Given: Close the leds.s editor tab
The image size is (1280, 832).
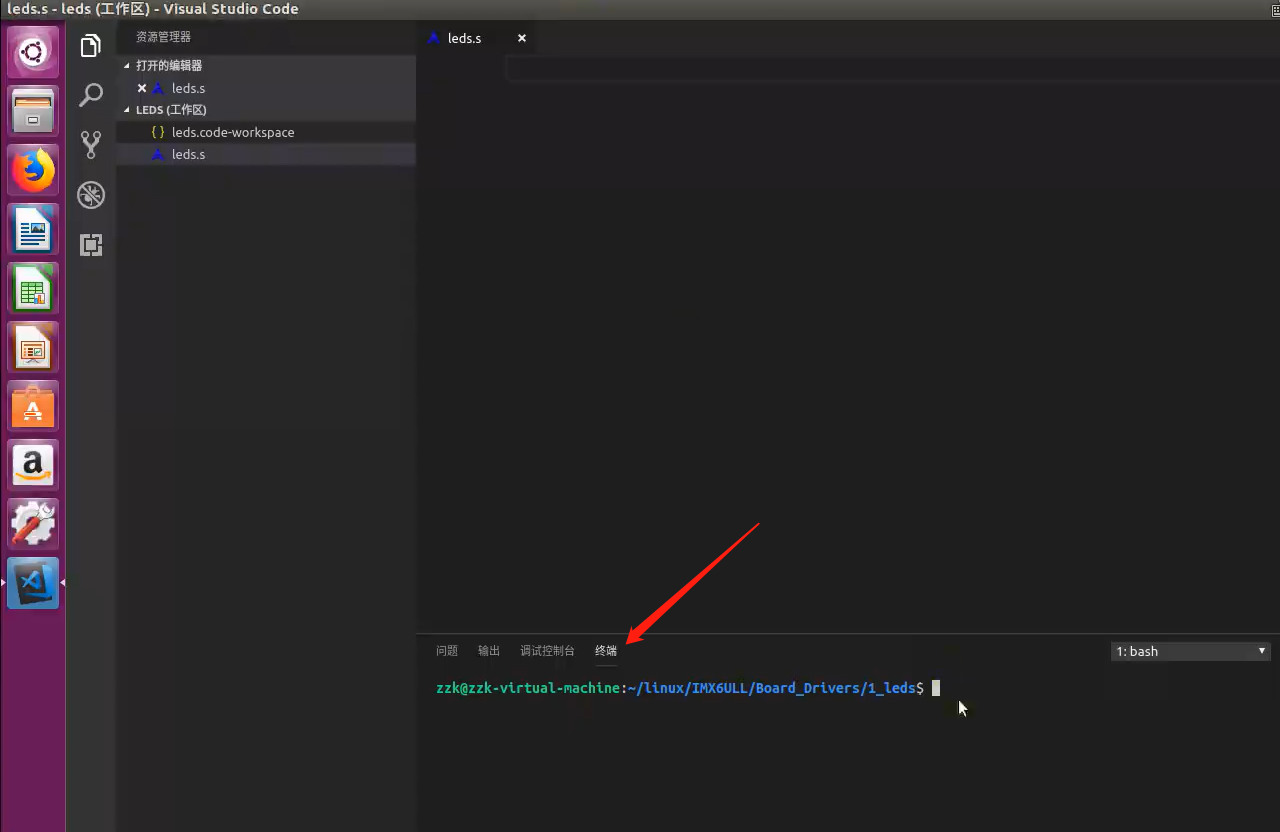Looking at the screenshot, I should 521,38.
